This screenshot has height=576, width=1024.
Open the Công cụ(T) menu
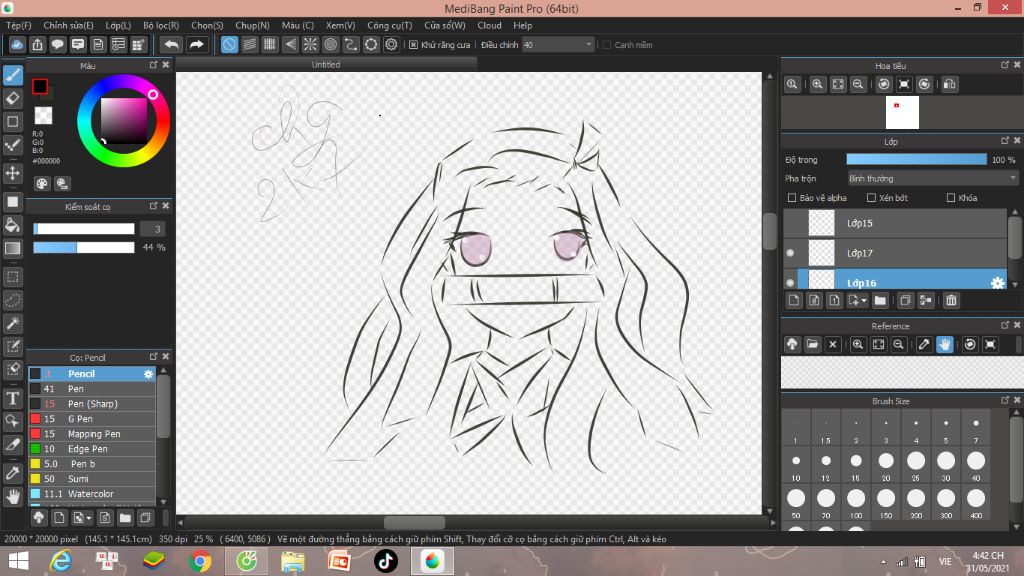[390, 25]
